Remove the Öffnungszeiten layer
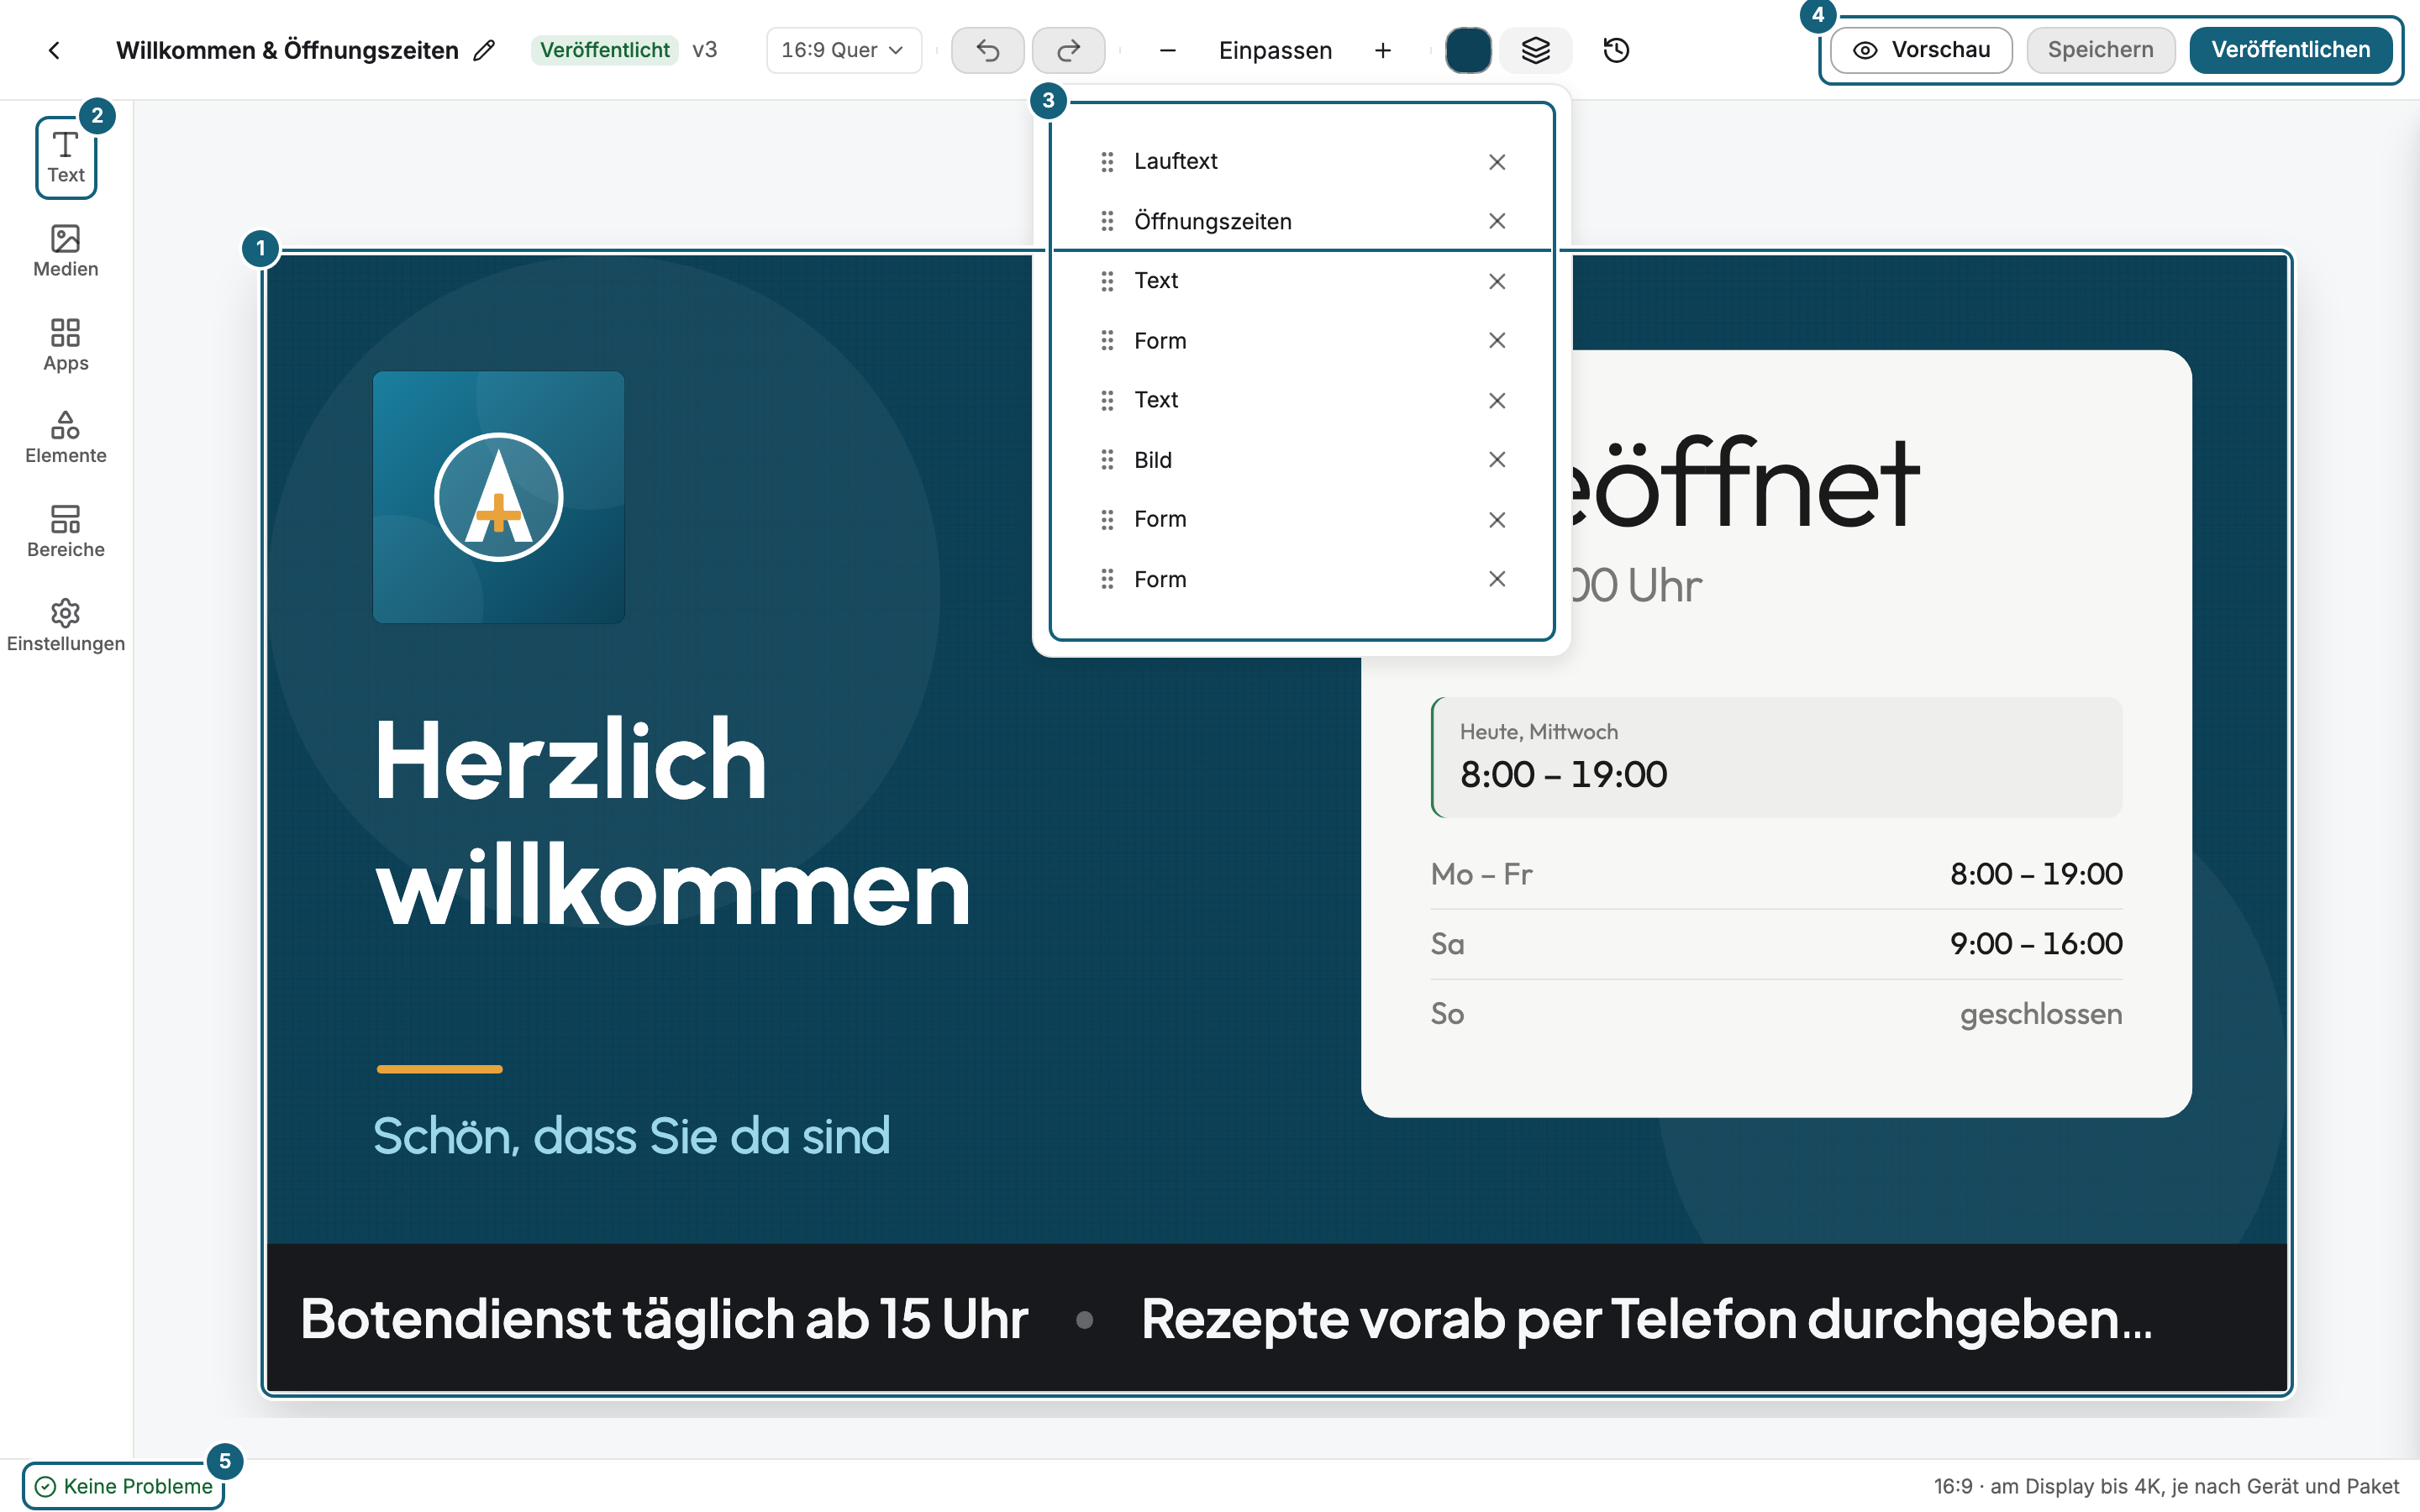The width and height of the screenshot is (2420, 1512). (1496, 221)
